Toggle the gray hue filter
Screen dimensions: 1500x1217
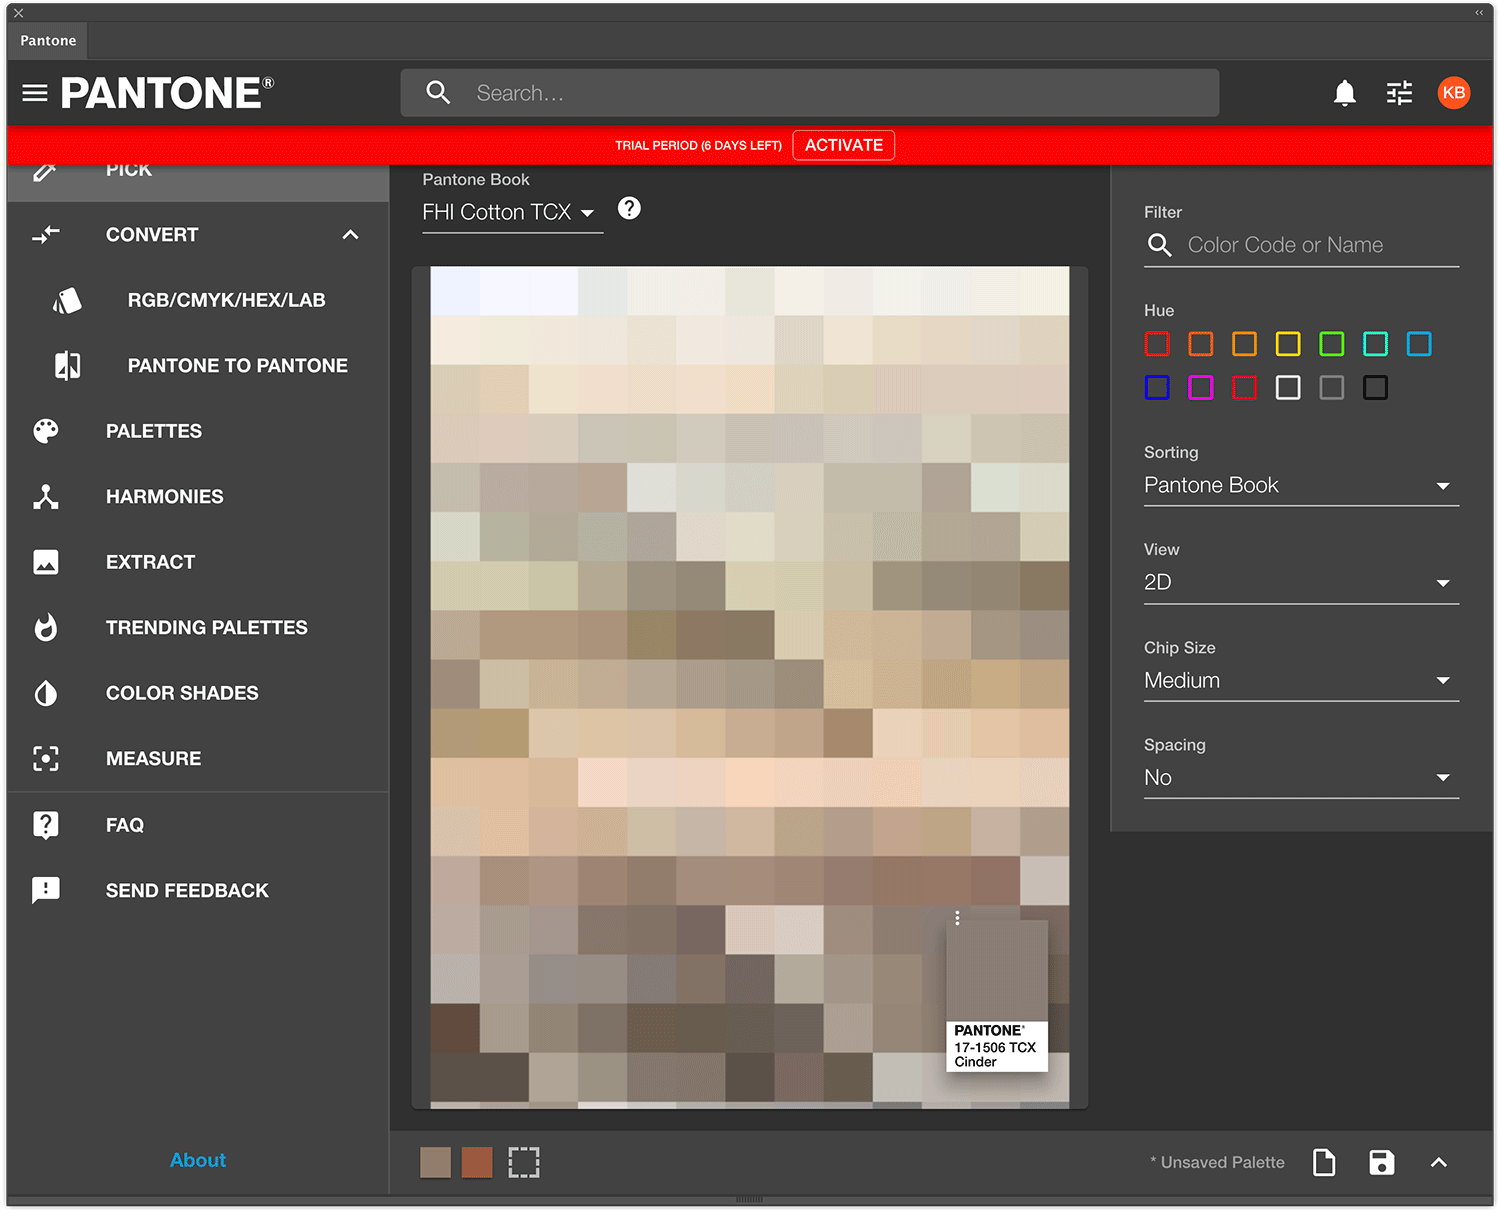coord(1332,387)
